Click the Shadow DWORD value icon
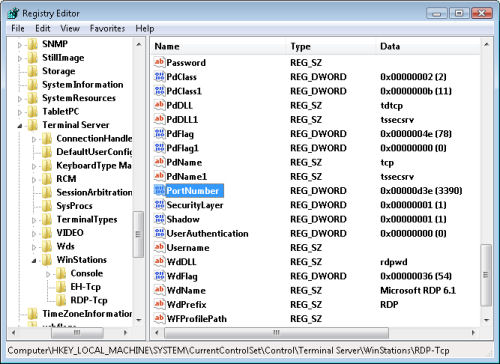 [x=159, y=219]
